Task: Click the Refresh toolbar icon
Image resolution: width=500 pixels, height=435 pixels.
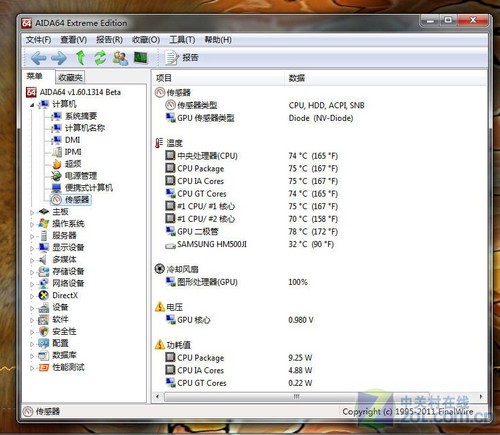Action: coord(100,58)
